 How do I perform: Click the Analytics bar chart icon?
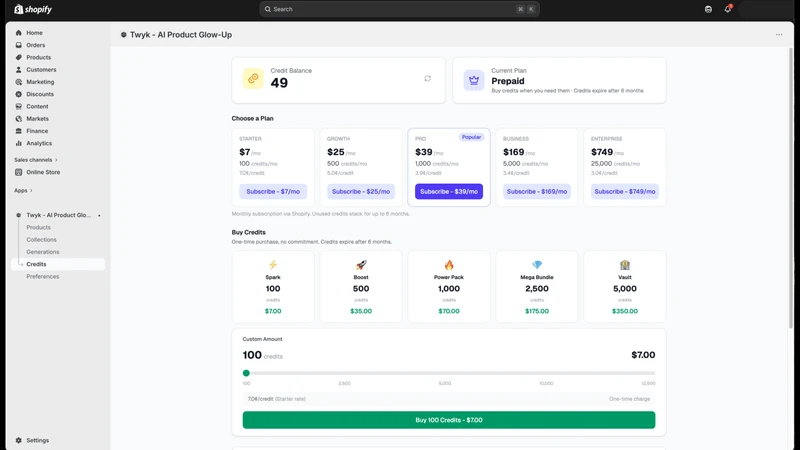click(x=19, y=143)
